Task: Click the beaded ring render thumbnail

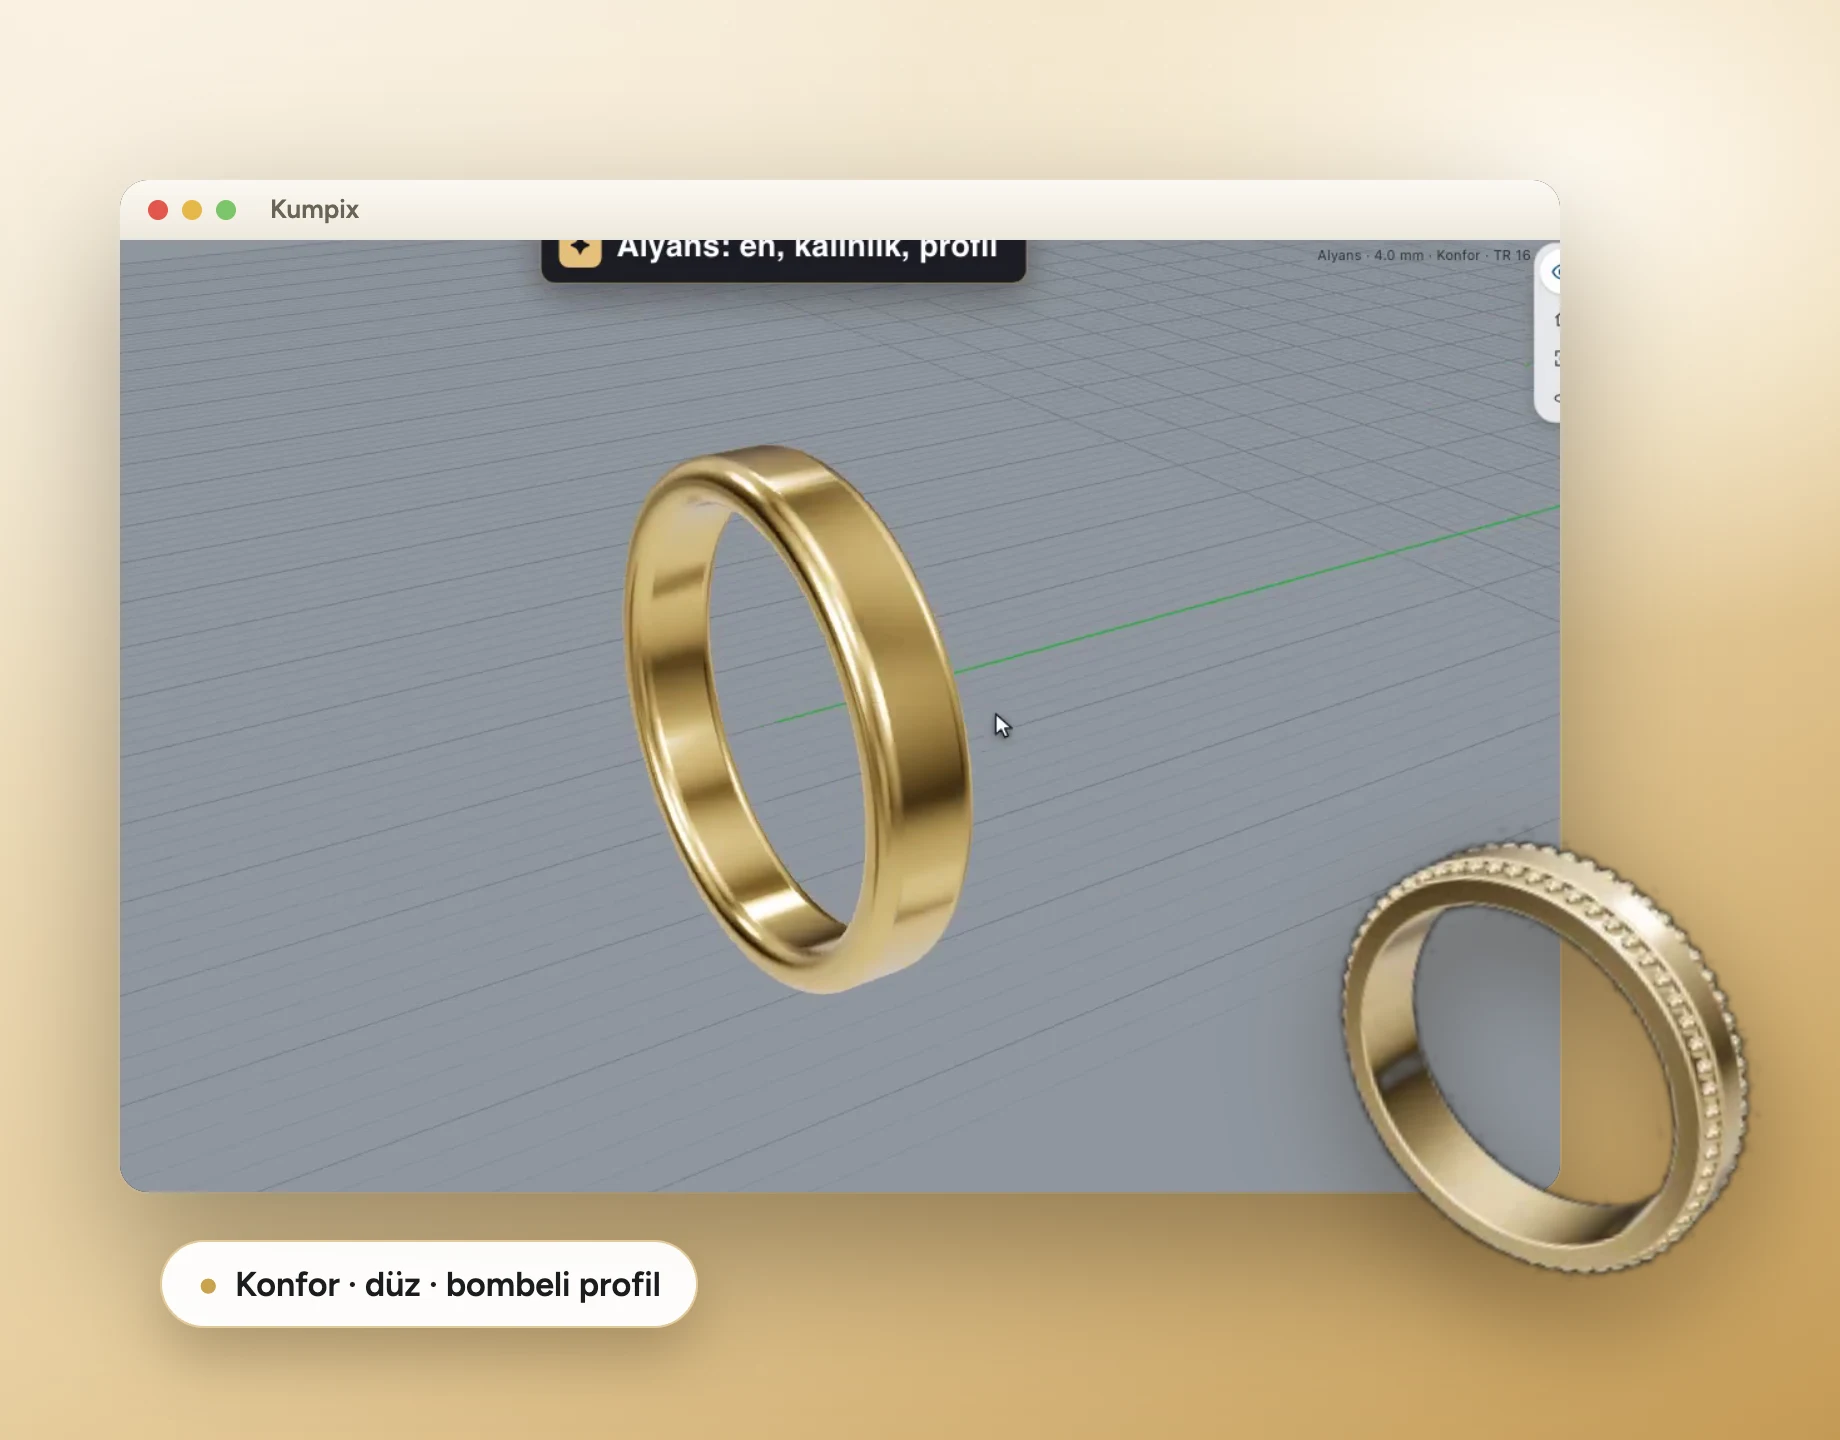Action: (1545, 1057)
